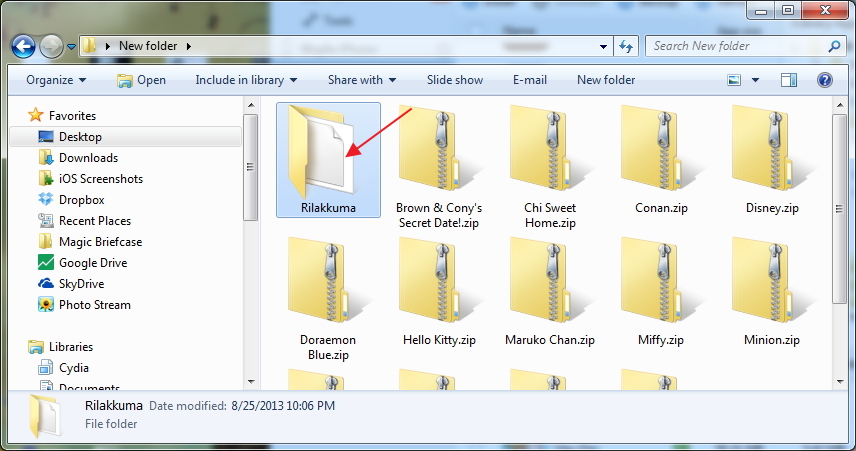Select the New folder breadcrumb
The height and width of the screenshot is (451, 856).
coord(148,46)
